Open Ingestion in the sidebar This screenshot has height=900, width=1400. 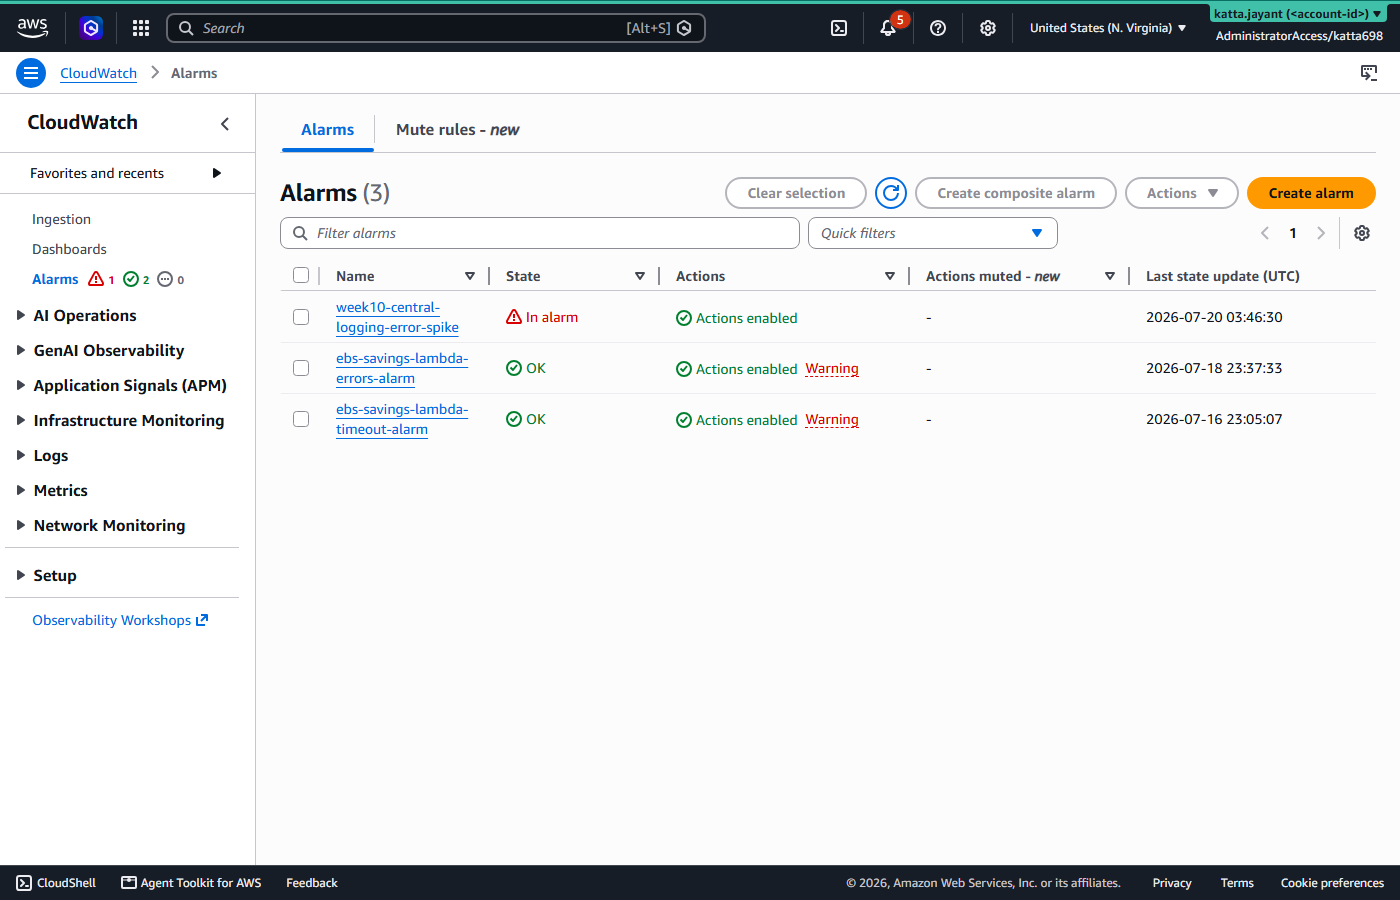61,219
